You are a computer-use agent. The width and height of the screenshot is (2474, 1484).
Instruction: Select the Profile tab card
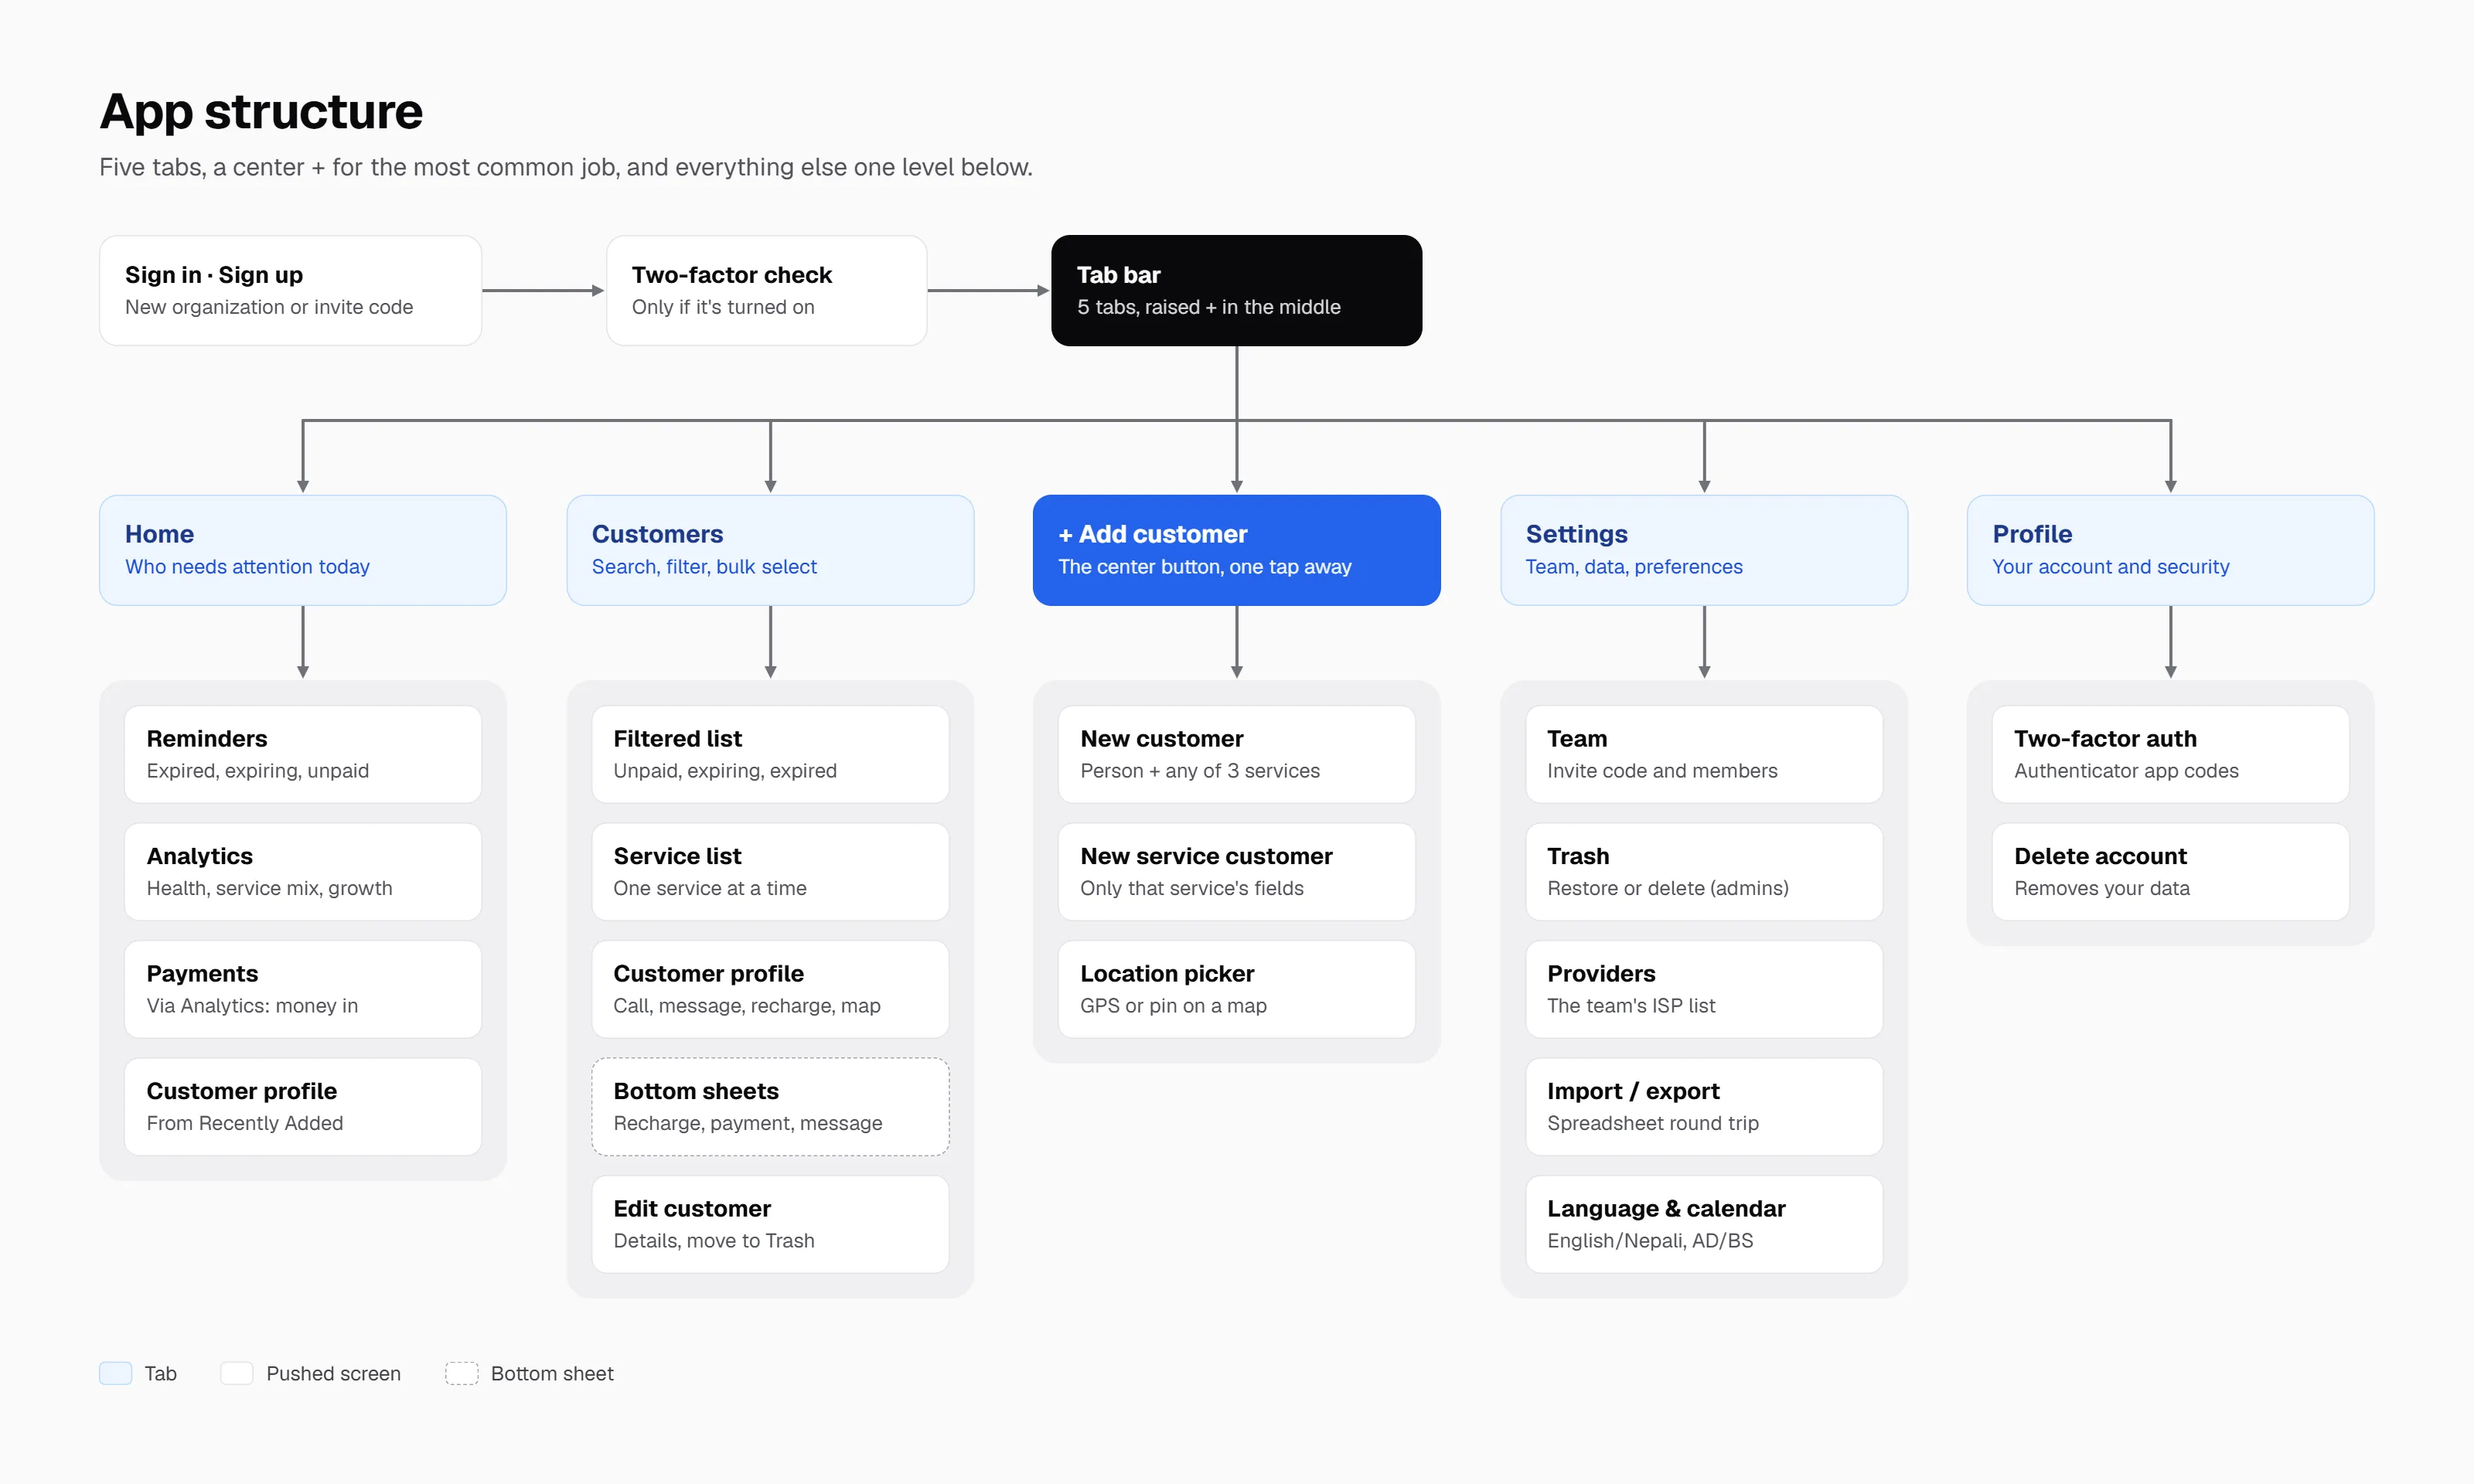pos(2170,550)
